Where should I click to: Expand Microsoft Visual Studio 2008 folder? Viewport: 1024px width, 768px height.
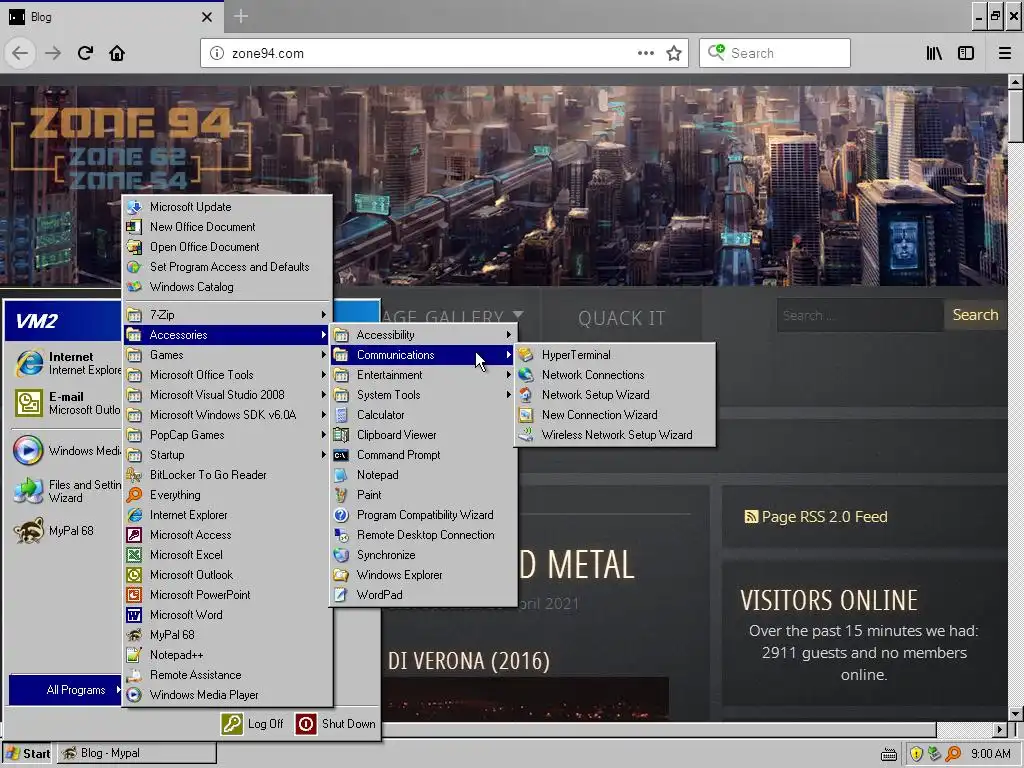227,394
